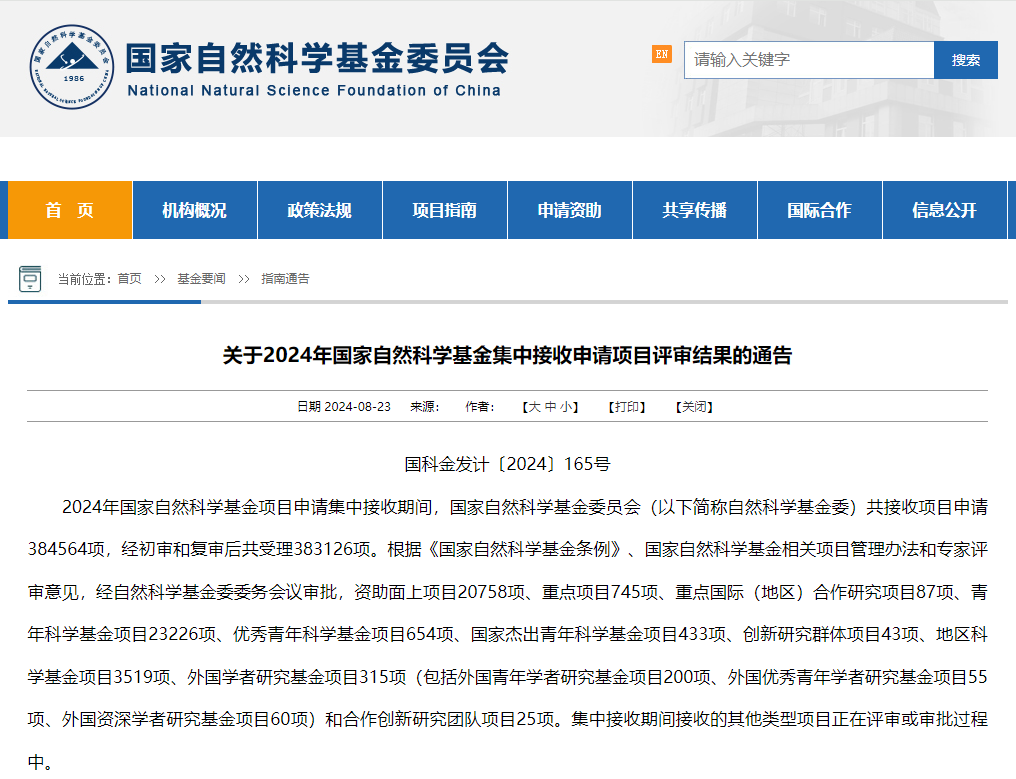Focus the keyword search input field
1016x779 pixels.
(x=809, y=60)
